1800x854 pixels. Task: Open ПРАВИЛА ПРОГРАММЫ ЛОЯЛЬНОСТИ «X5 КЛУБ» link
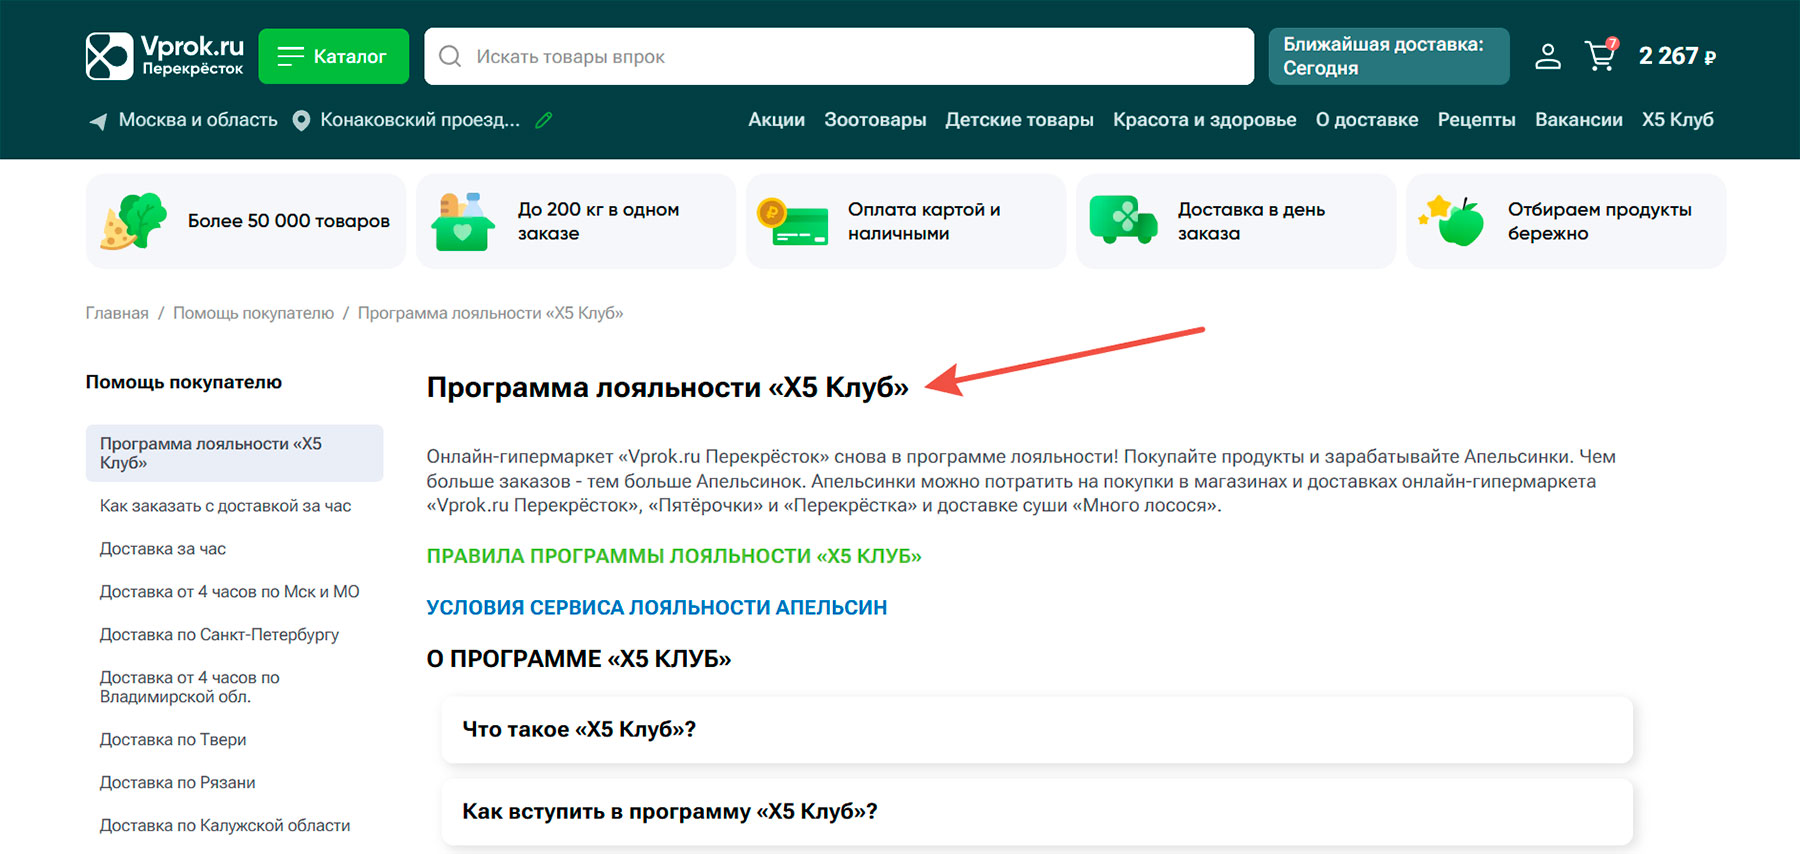(674, 556)
